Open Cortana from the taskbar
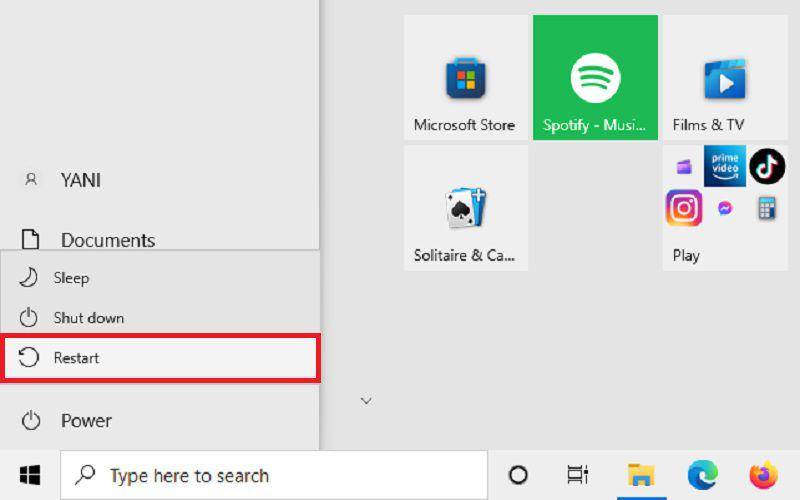Screen dimensions: 800x500 [x=518, y=475]
